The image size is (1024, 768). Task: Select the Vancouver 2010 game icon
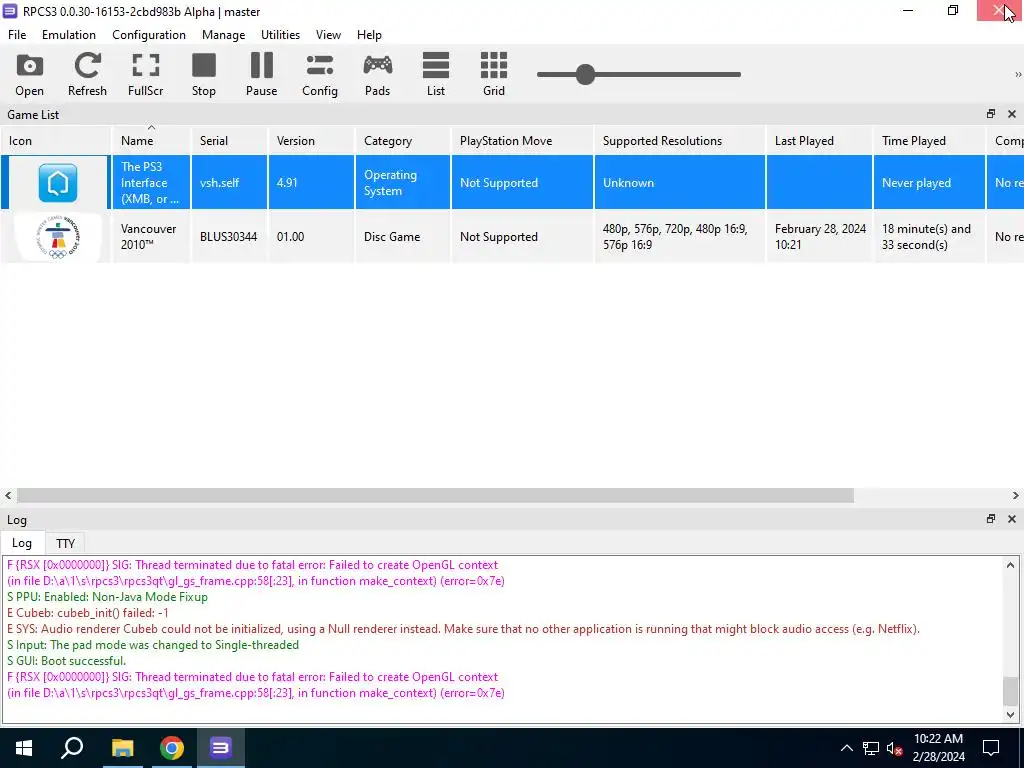[57, 237]
